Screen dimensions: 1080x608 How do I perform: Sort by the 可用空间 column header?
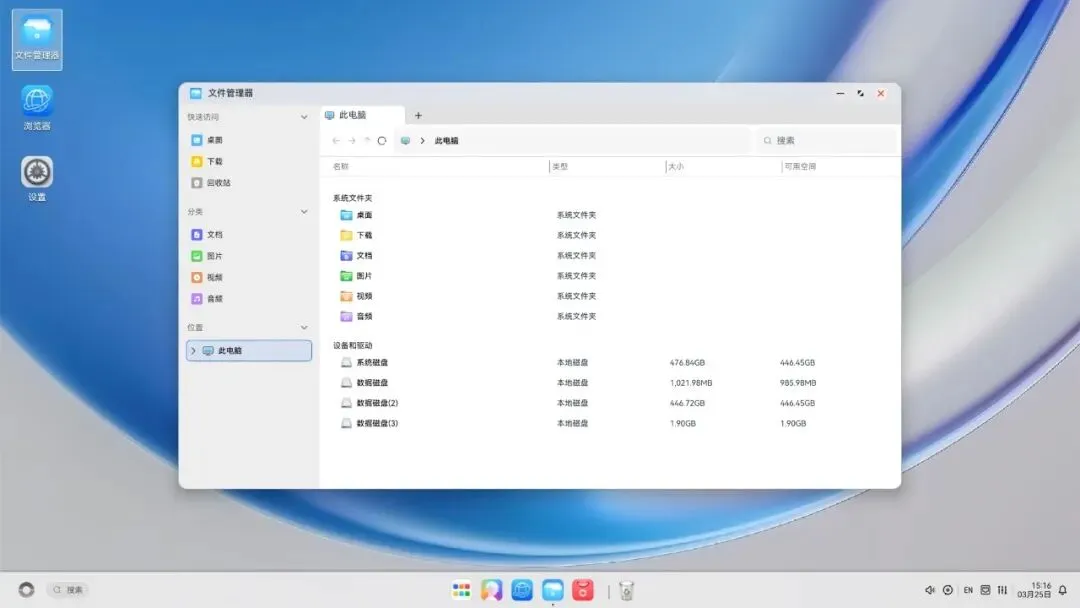800,167
